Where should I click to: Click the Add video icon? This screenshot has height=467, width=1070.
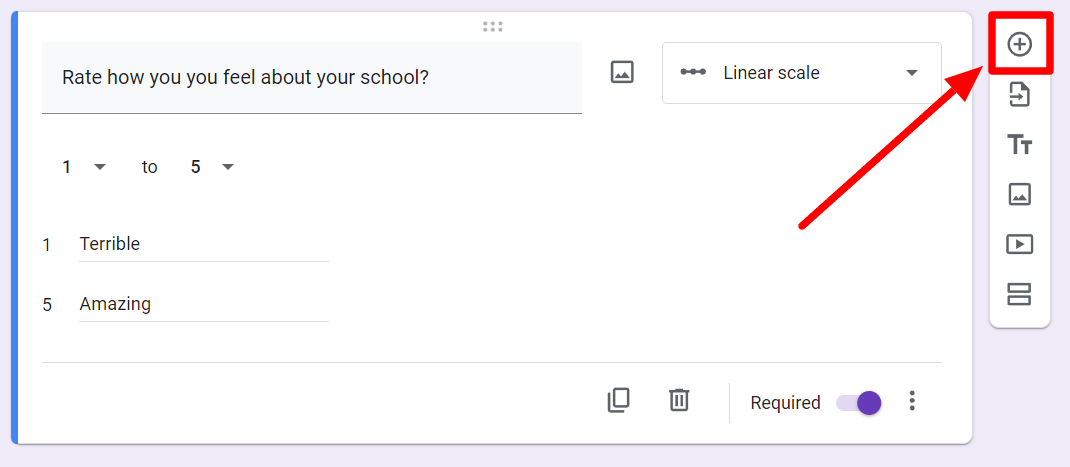(x=1020, y=244)
